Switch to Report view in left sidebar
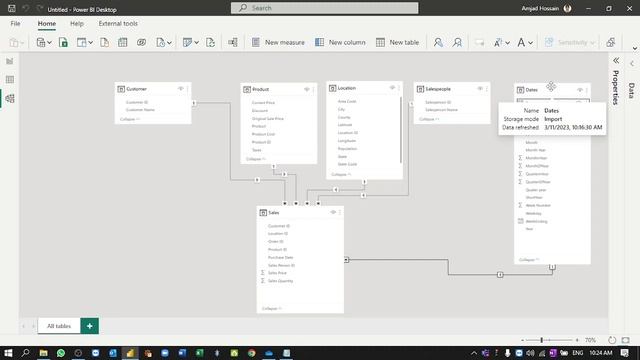The width and height of the screenshot is (640, 360). 10,61
